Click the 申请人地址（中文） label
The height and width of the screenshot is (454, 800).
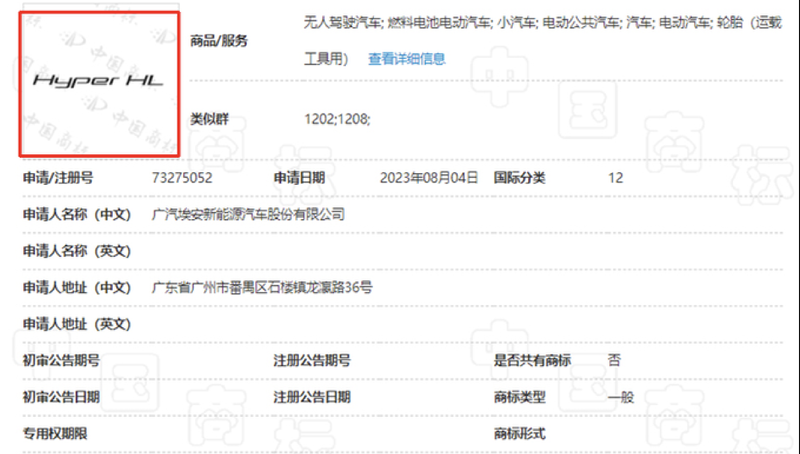(x=77, y=287)
